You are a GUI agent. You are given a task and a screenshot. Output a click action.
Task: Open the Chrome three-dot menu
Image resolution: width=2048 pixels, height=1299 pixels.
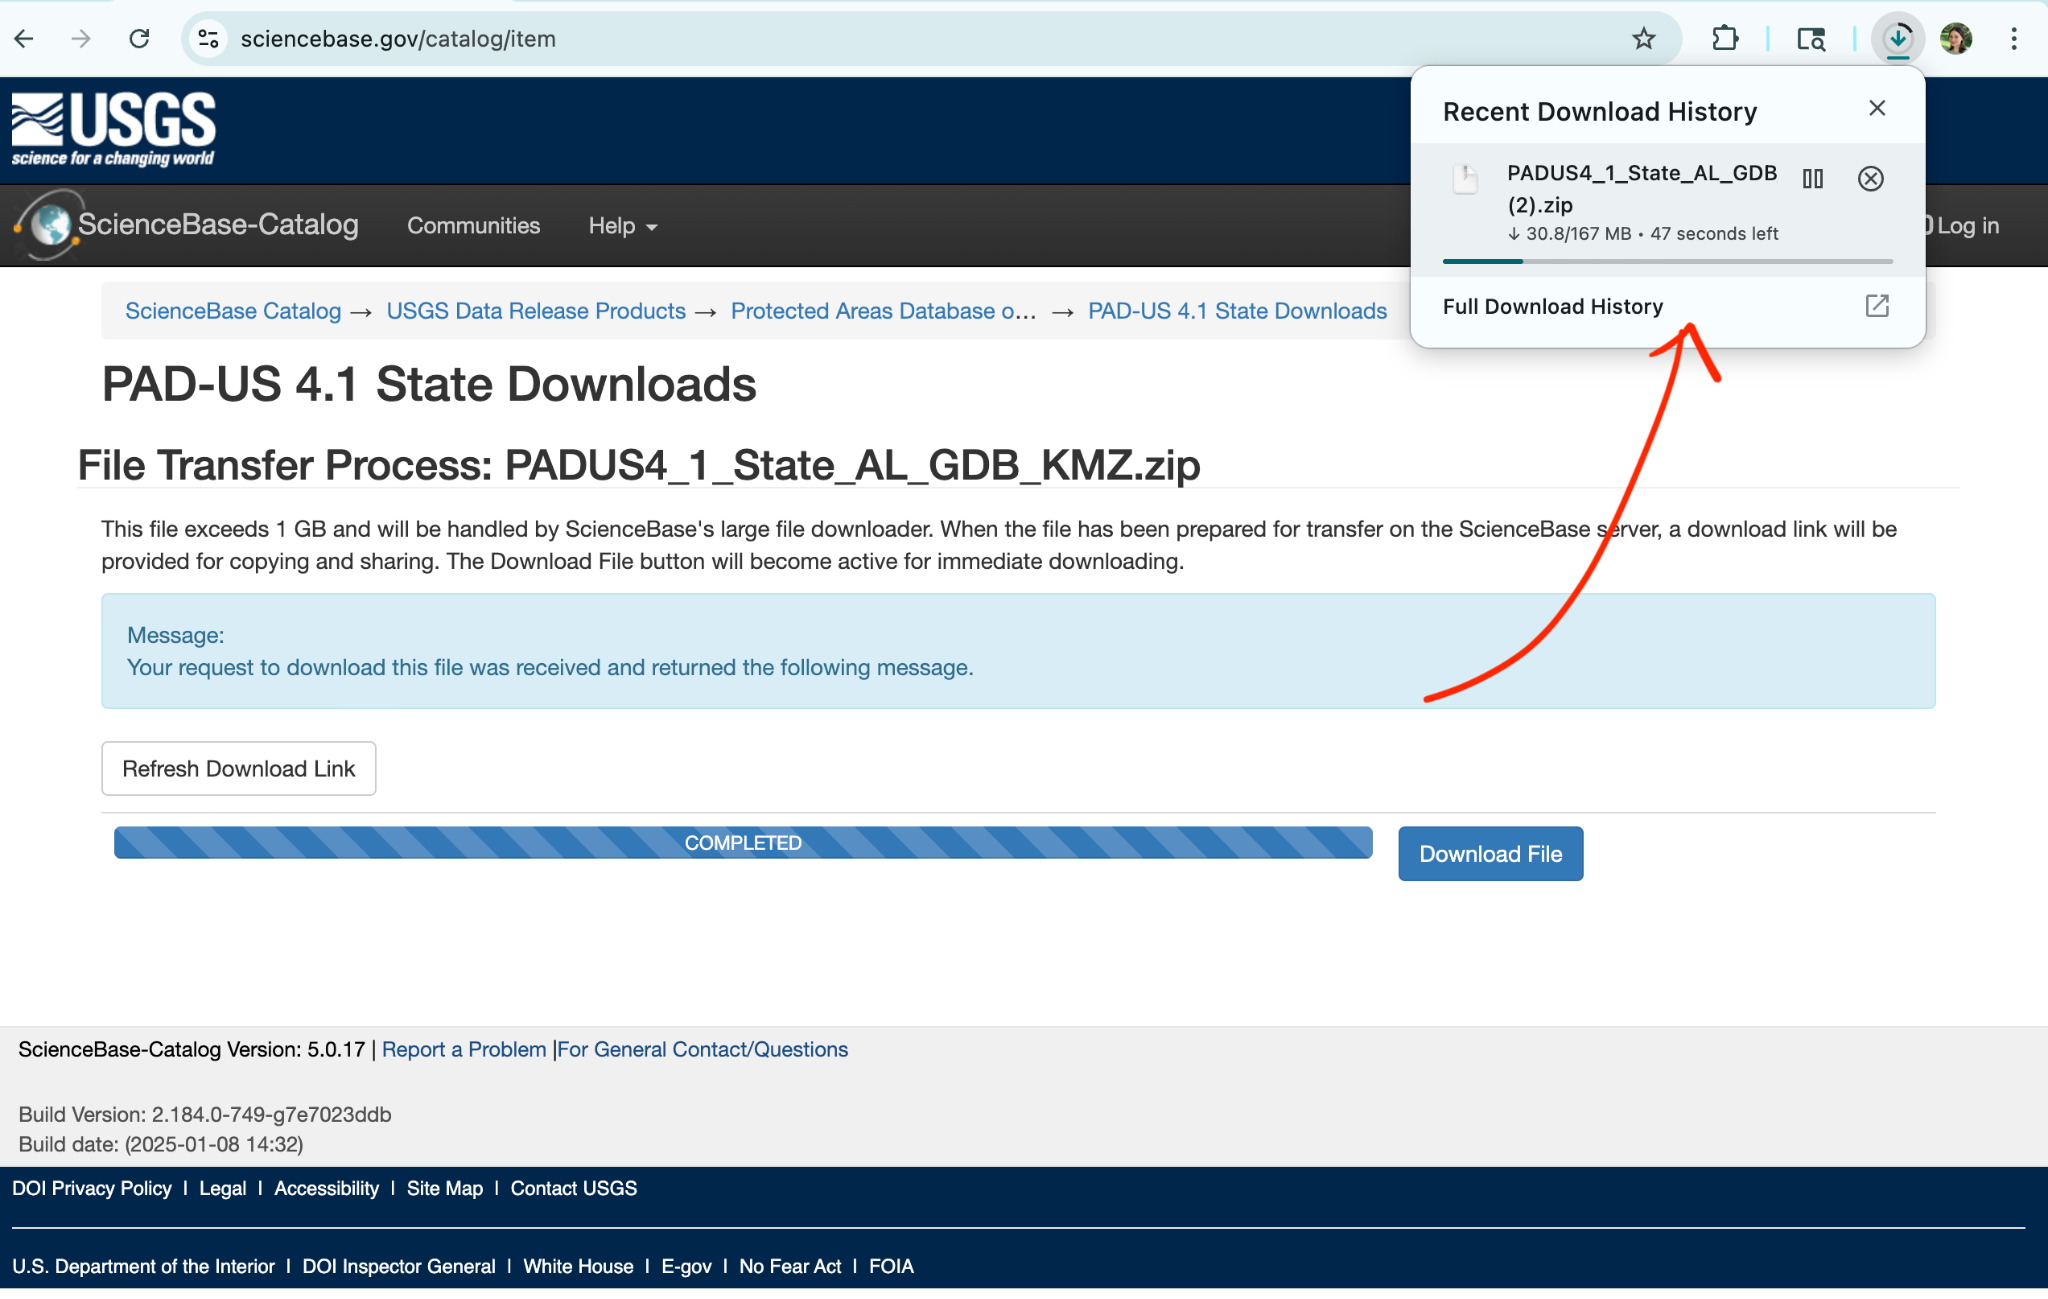click(x=2014, y=39)
